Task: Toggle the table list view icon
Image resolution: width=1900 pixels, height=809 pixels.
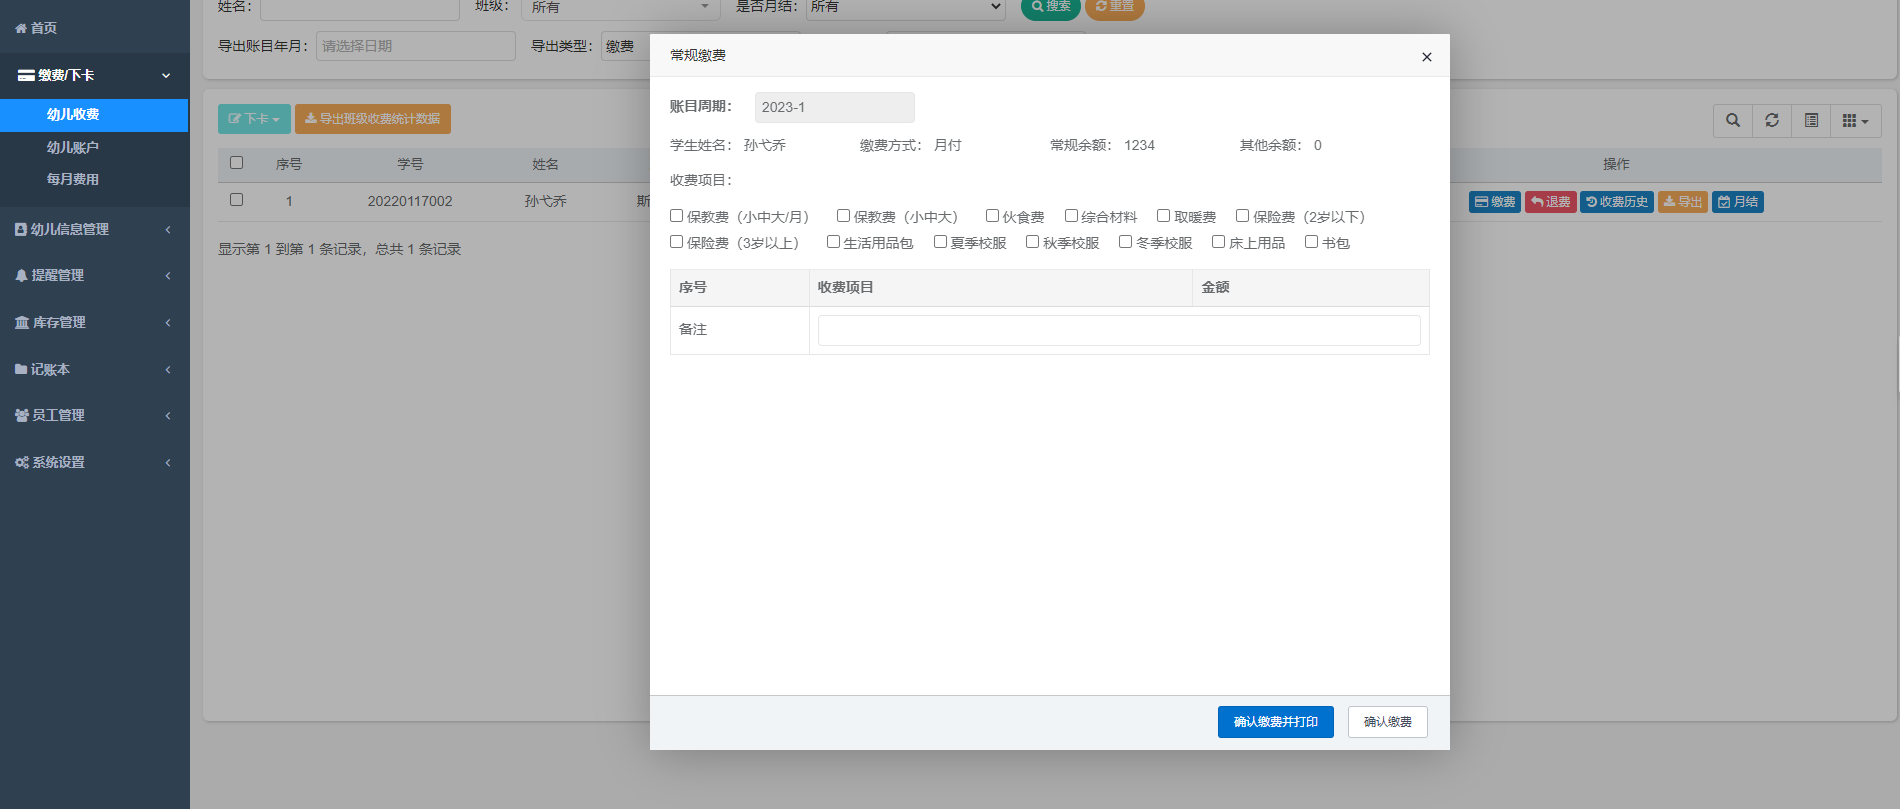Action: (x=1811, y=121)
